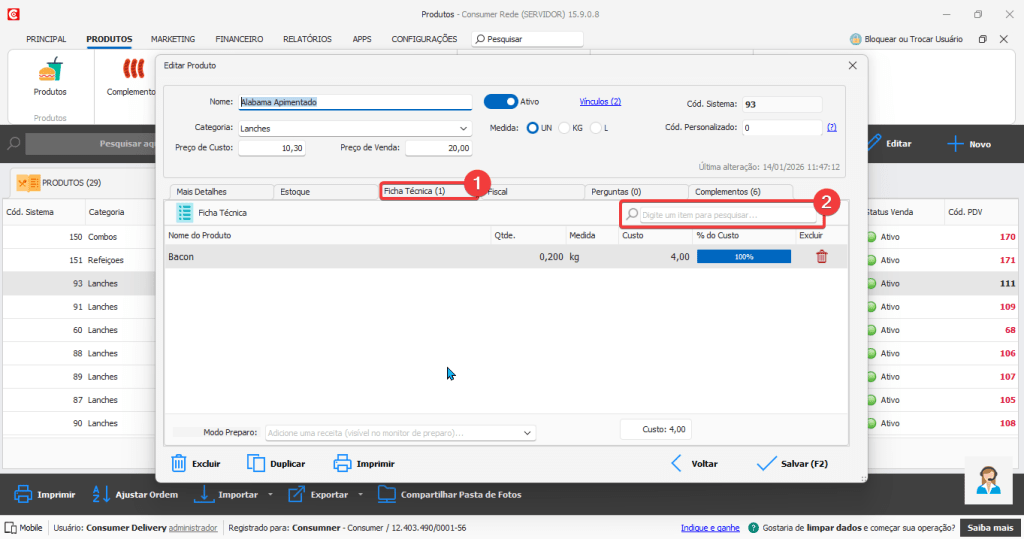Click the Duplicar copy icon
The image size is (1024, 539).
[256, 463]
